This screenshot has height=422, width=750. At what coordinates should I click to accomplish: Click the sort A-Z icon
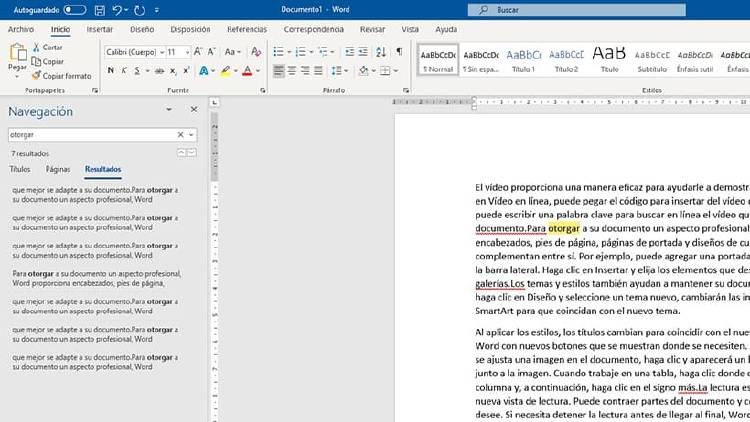(382, 51)
